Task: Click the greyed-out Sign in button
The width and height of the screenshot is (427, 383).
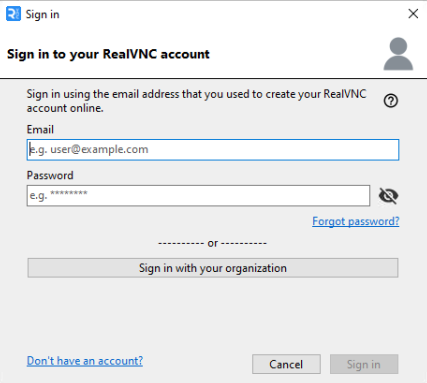Action: click(364, 364)
